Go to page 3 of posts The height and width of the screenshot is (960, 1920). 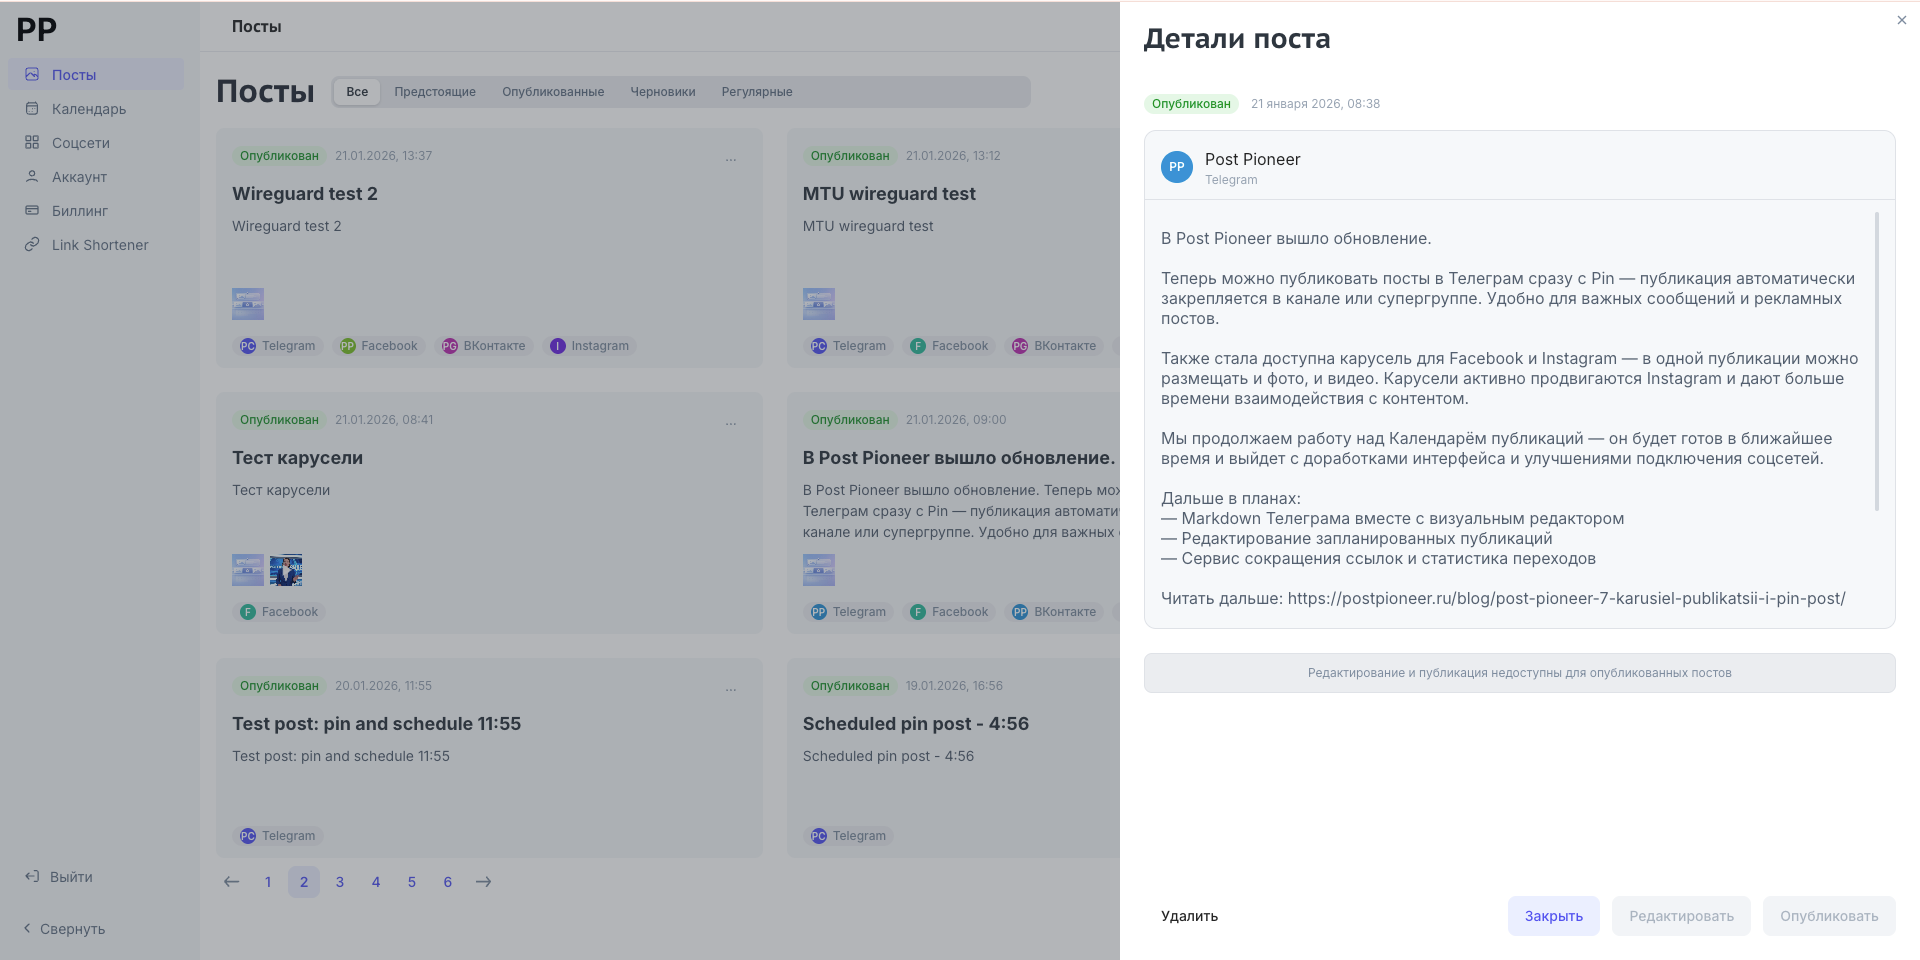click(340, 882)
